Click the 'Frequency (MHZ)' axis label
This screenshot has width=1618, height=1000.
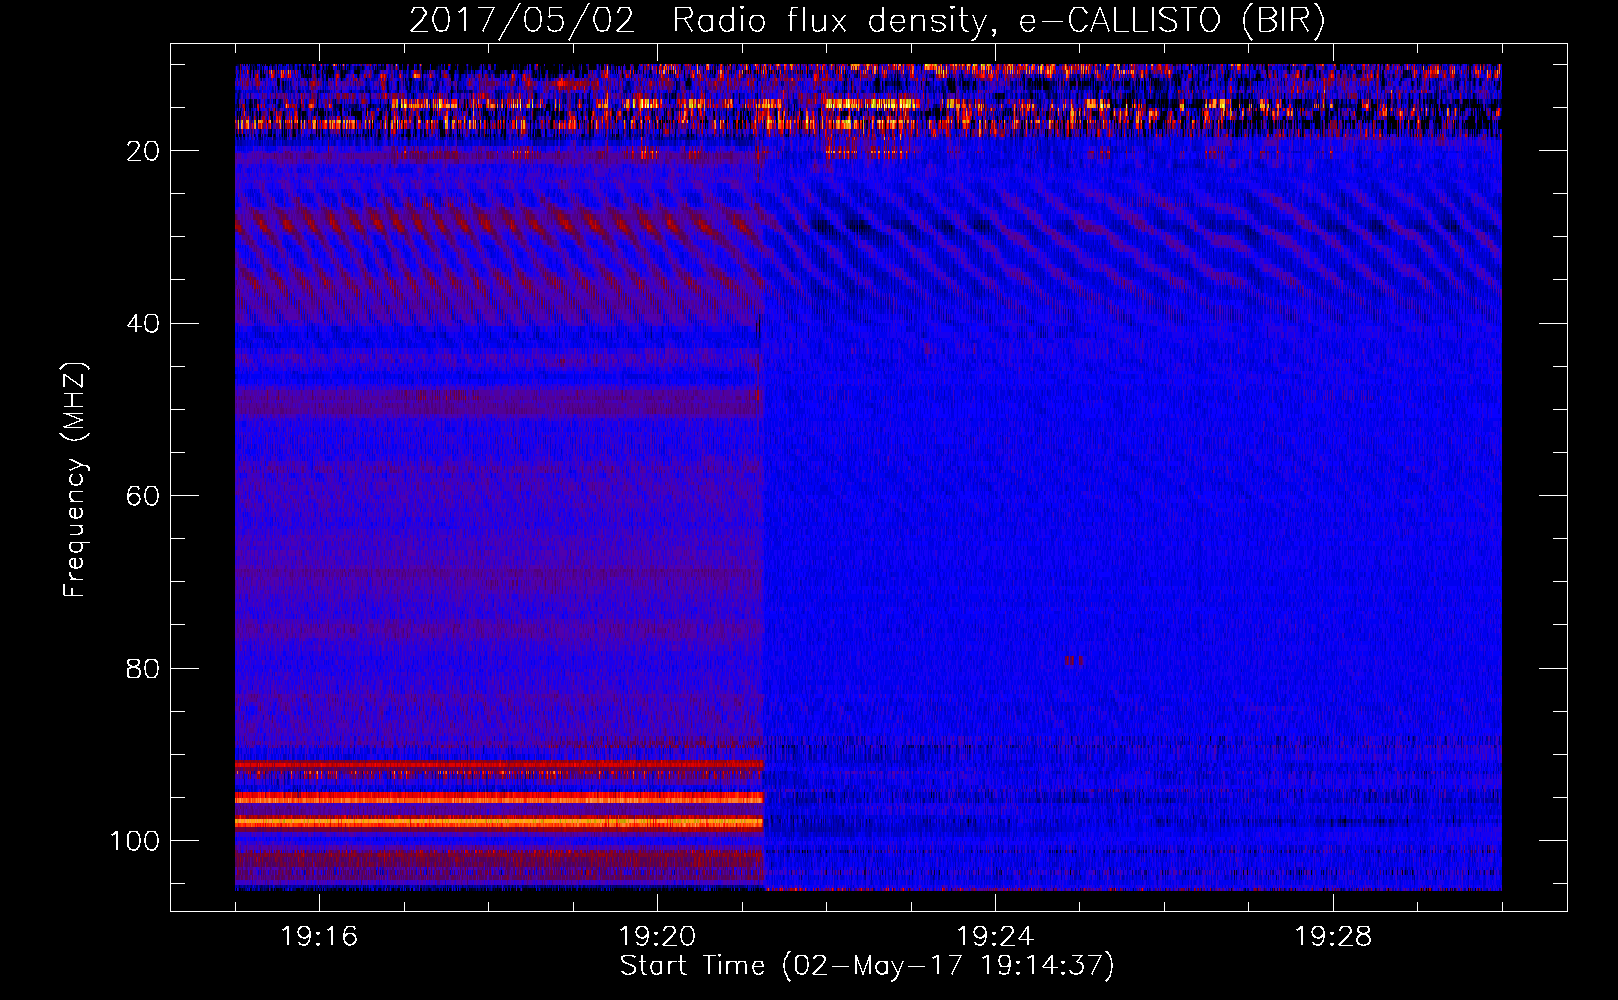pyautogui.click(x=75, y=480)
